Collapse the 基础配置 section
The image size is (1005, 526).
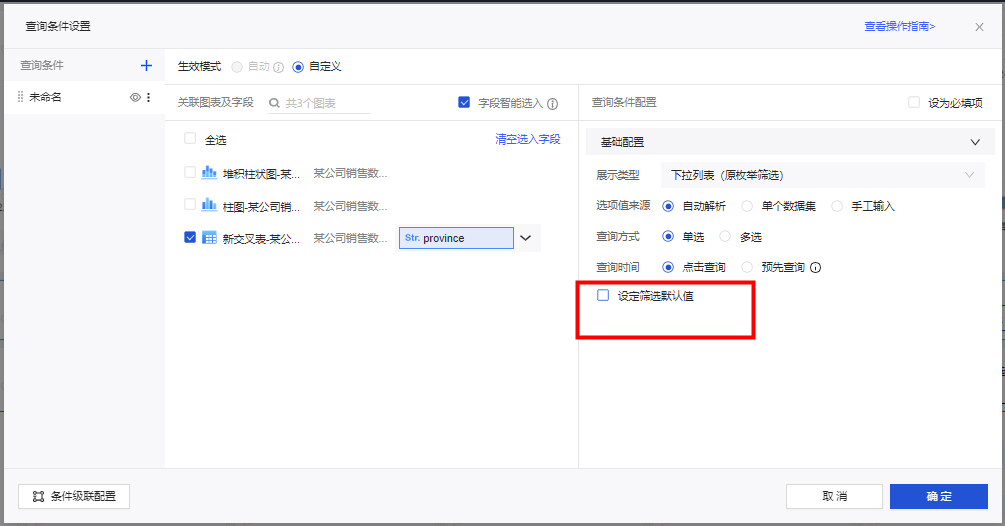pyautogui.click(x=975, y=142)
